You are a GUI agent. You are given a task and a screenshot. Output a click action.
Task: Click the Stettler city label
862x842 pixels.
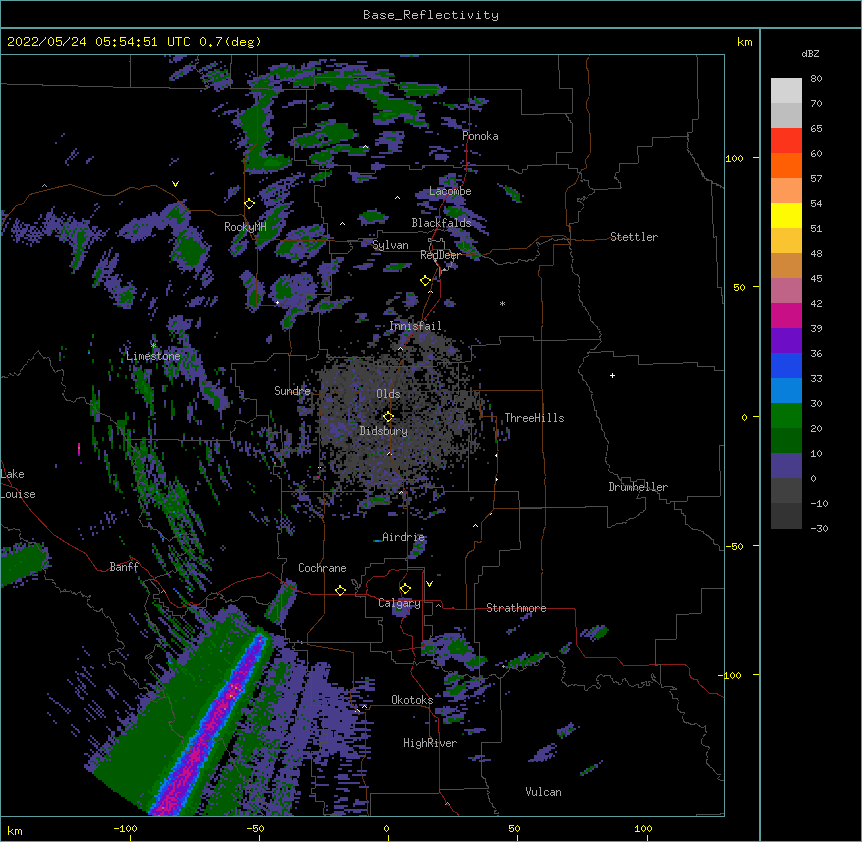pyautogui.click(x=634, y=237)
